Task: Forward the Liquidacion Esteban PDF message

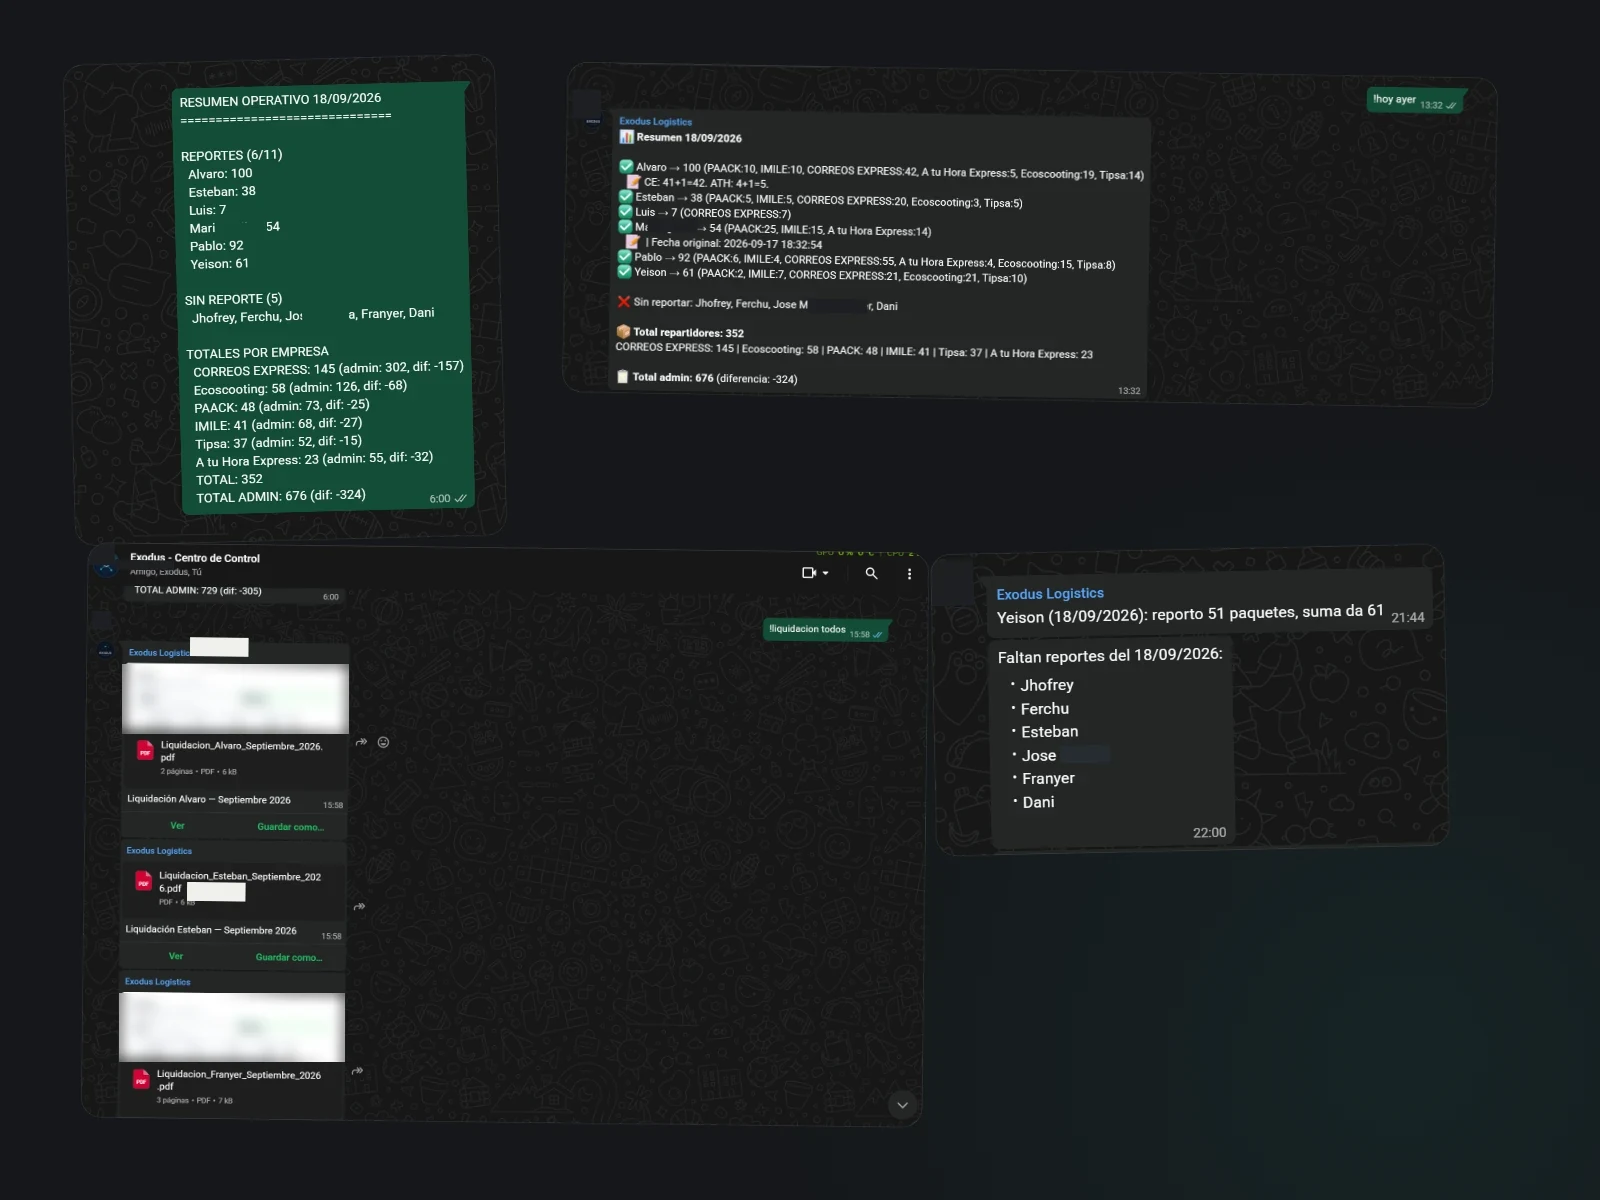Action: coord(359,906)
